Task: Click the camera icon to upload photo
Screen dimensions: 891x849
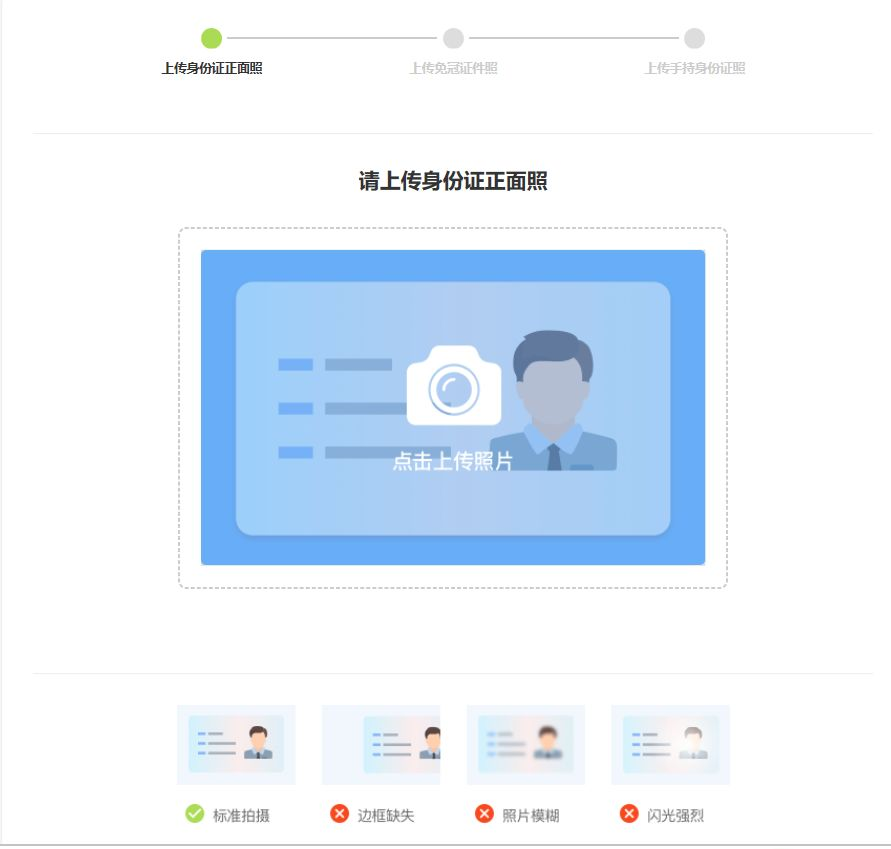Action: pos(453,386)
